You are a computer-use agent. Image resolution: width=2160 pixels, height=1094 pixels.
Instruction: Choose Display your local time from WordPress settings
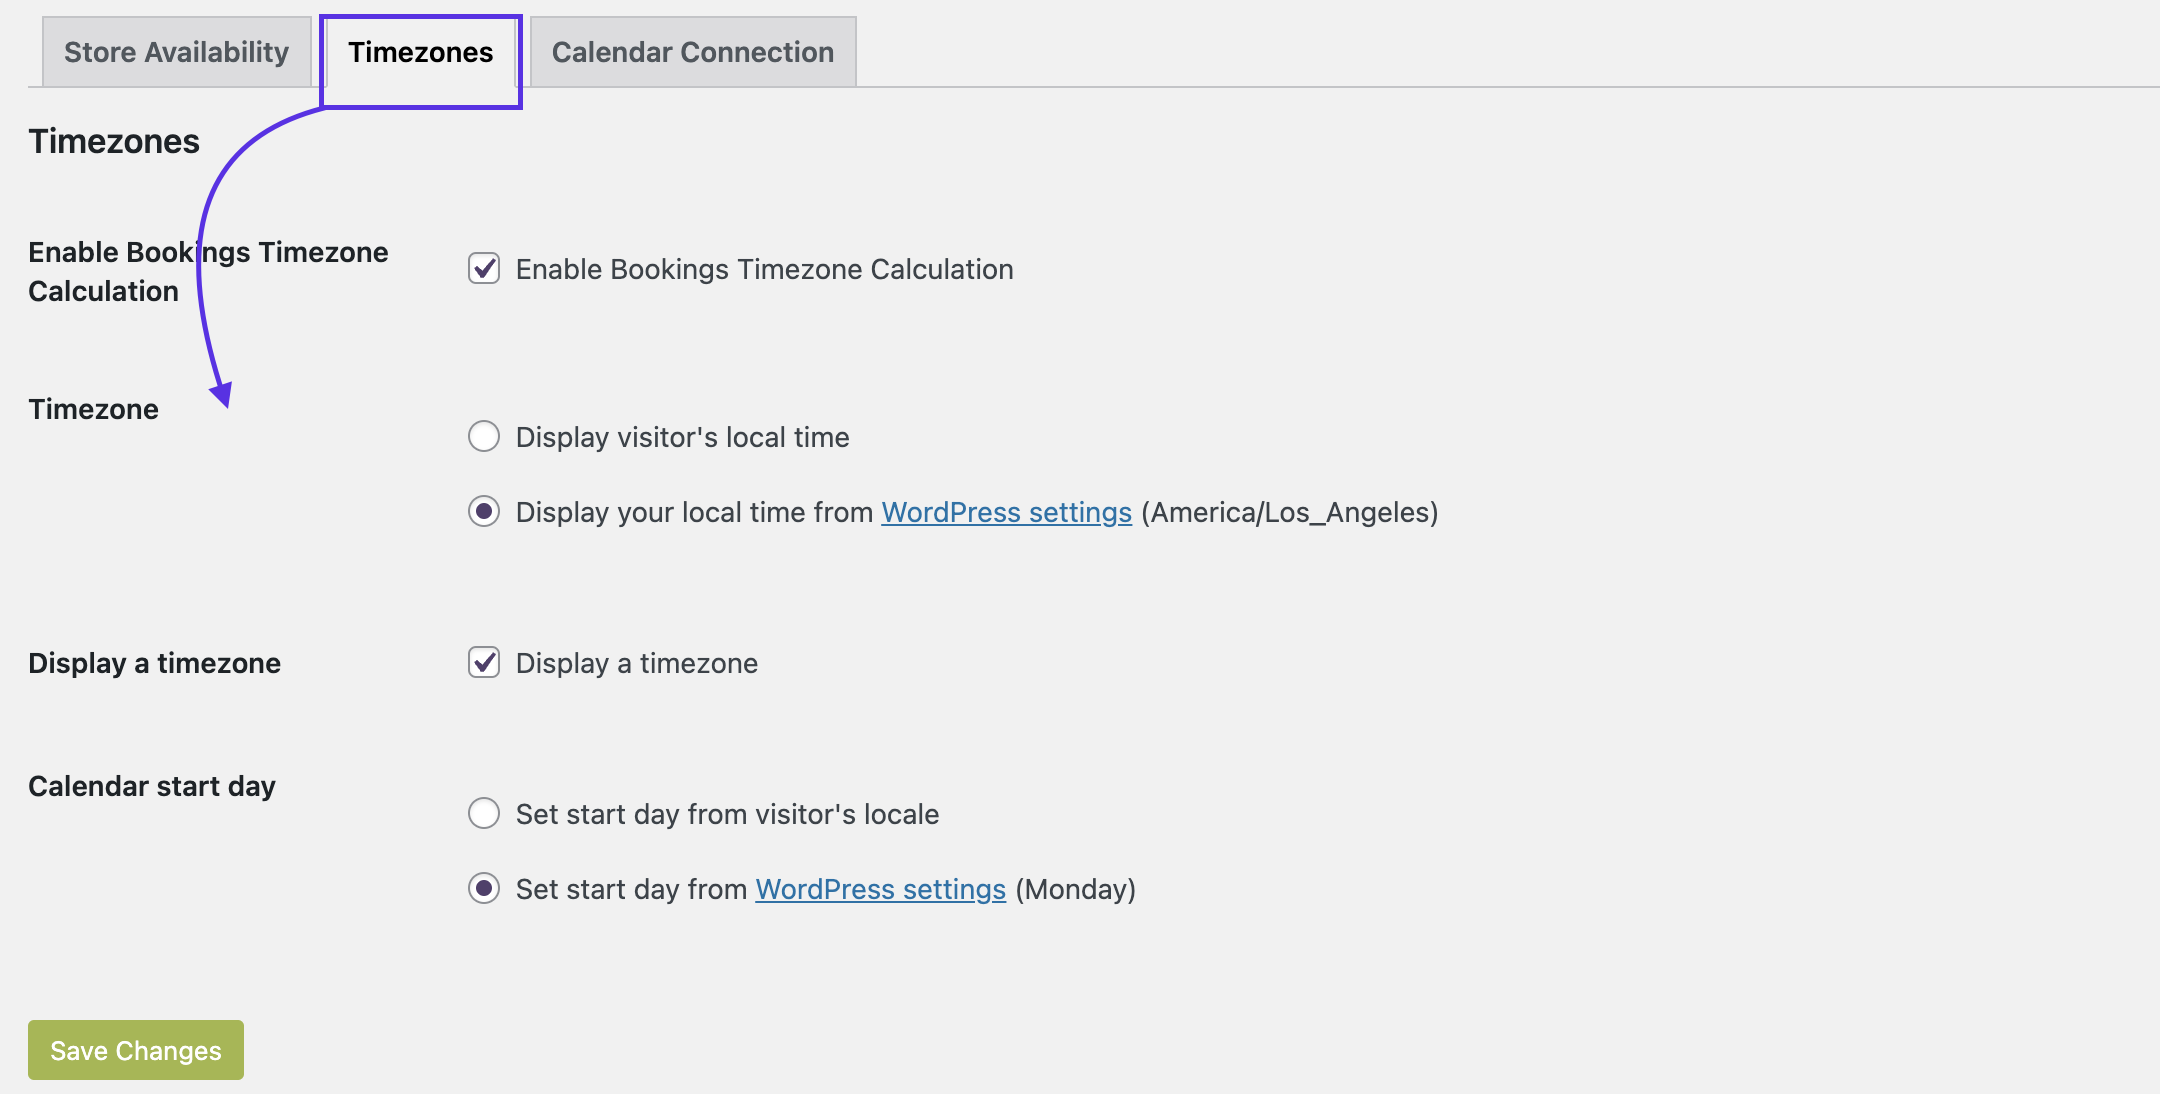pos(483,512)
